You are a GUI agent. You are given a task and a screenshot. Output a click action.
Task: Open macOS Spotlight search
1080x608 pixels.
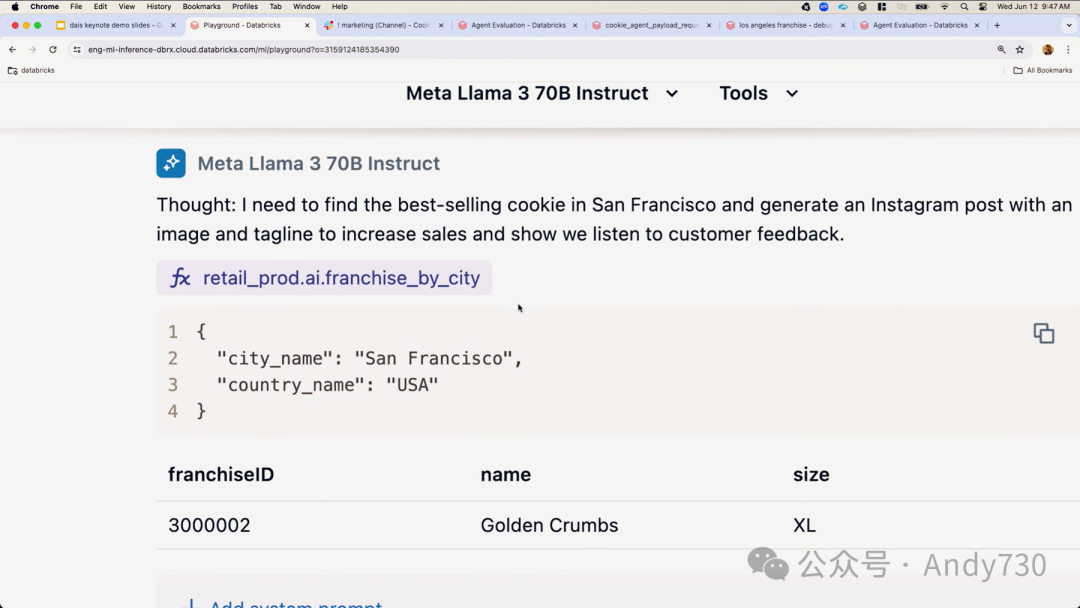click(964, 7)
